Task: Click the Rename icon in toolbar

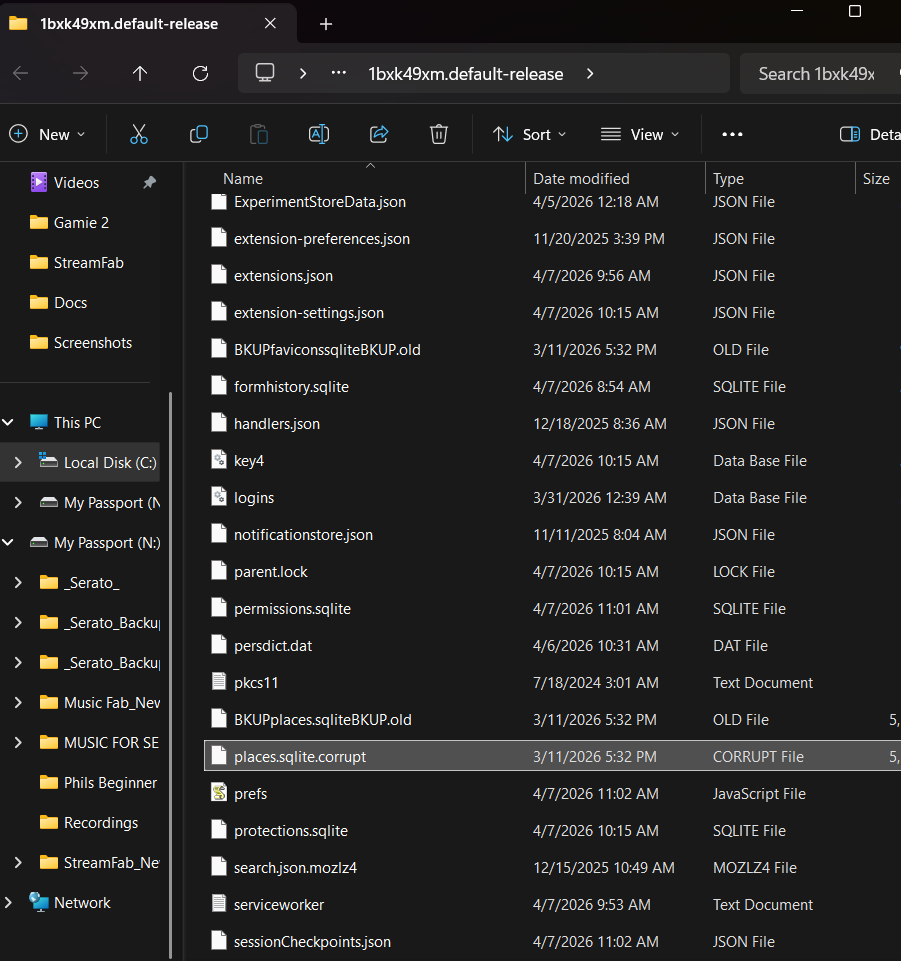Action: pyautogui.click(x=319, y=134)
